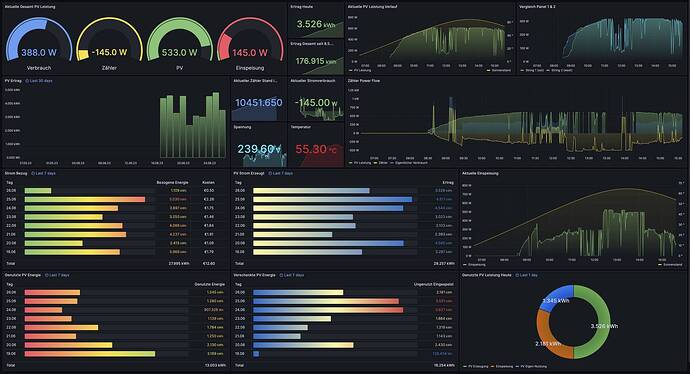Viewport: 690px width, 374px height.
Task: Sort by Ungenutzt Eingespeist column header
Action: coord(433,284)
